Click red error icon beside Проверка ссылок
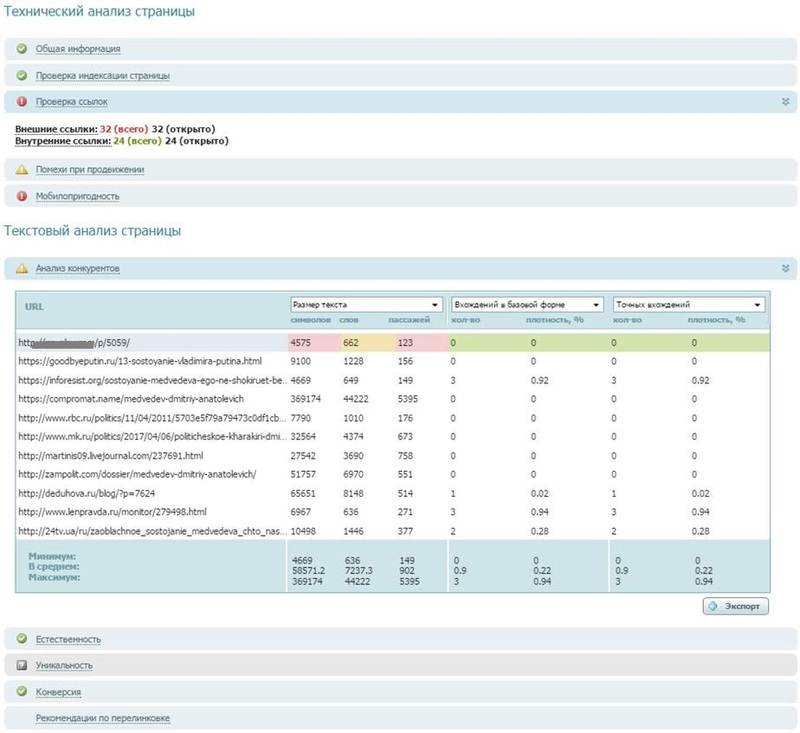800x733 pixels. (x=21, y=101)
